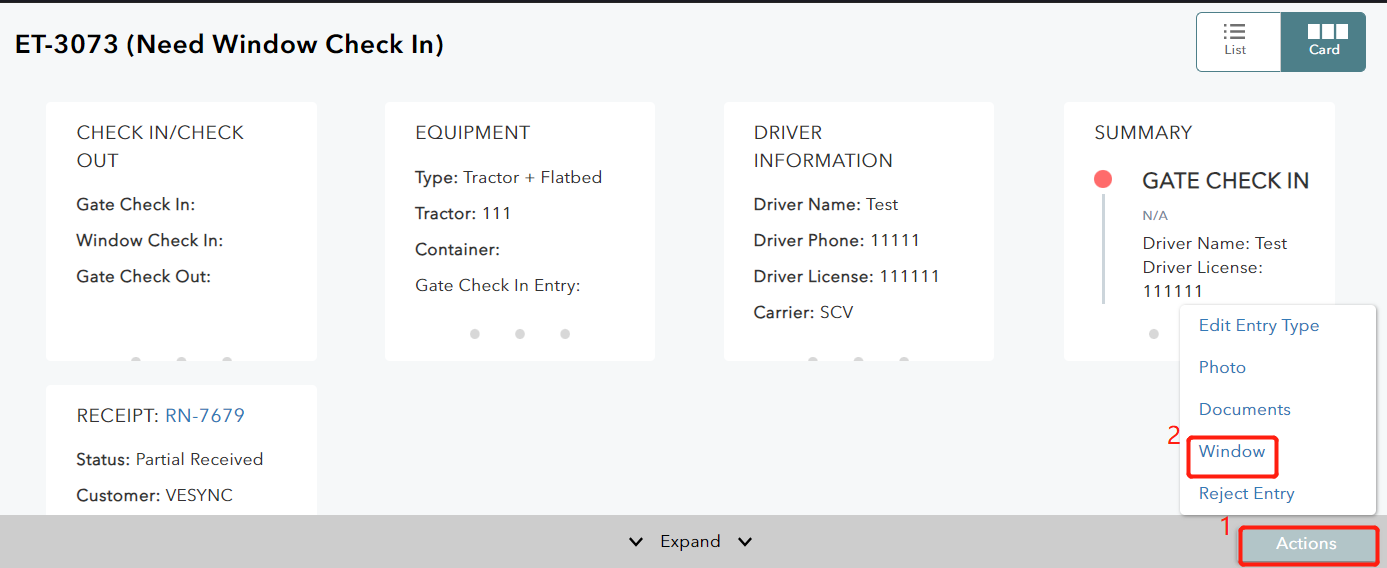1387x568 pixels.
Task: Click the chevron left of Expand
Action: 636,542
